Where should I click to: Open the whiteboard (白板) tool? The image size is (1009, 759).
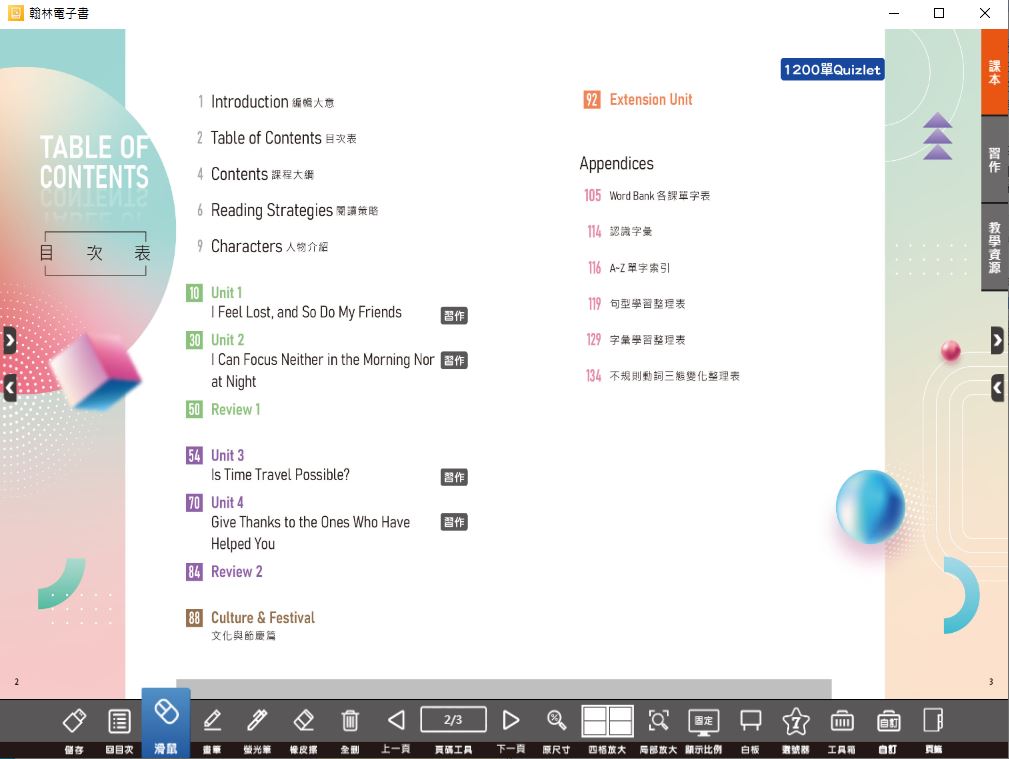(x=750, y=721)
